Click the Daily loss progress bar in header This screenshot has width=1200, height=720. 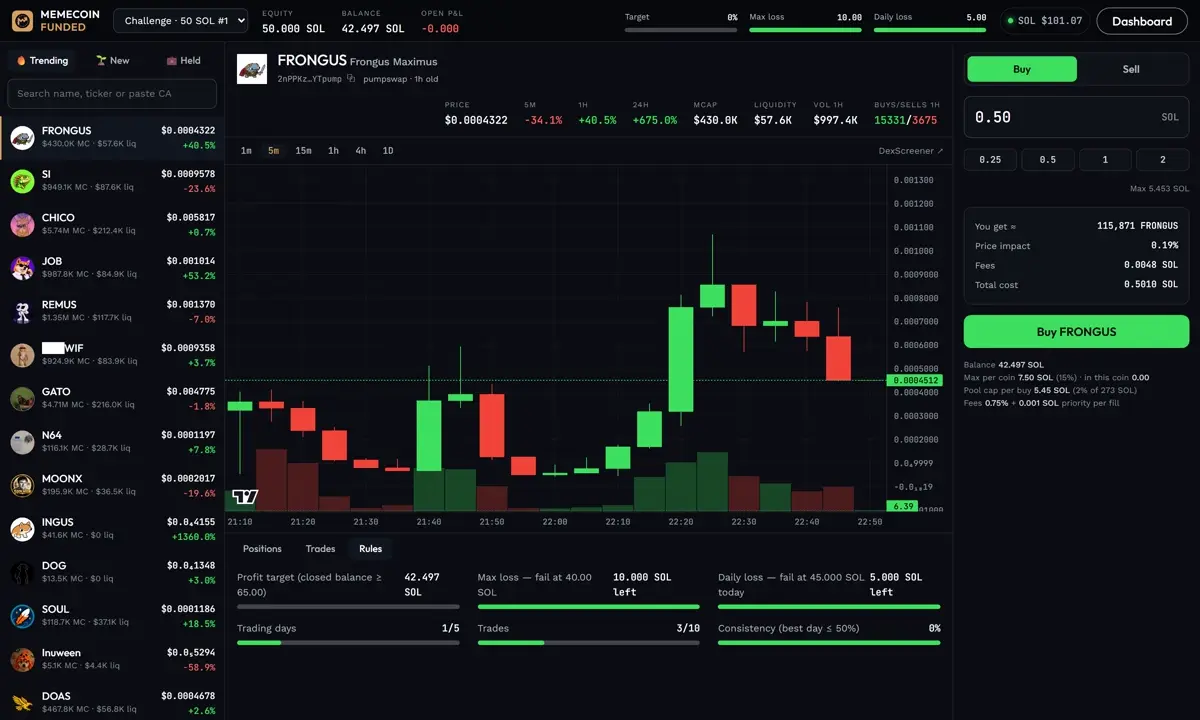tap(930, 30)
